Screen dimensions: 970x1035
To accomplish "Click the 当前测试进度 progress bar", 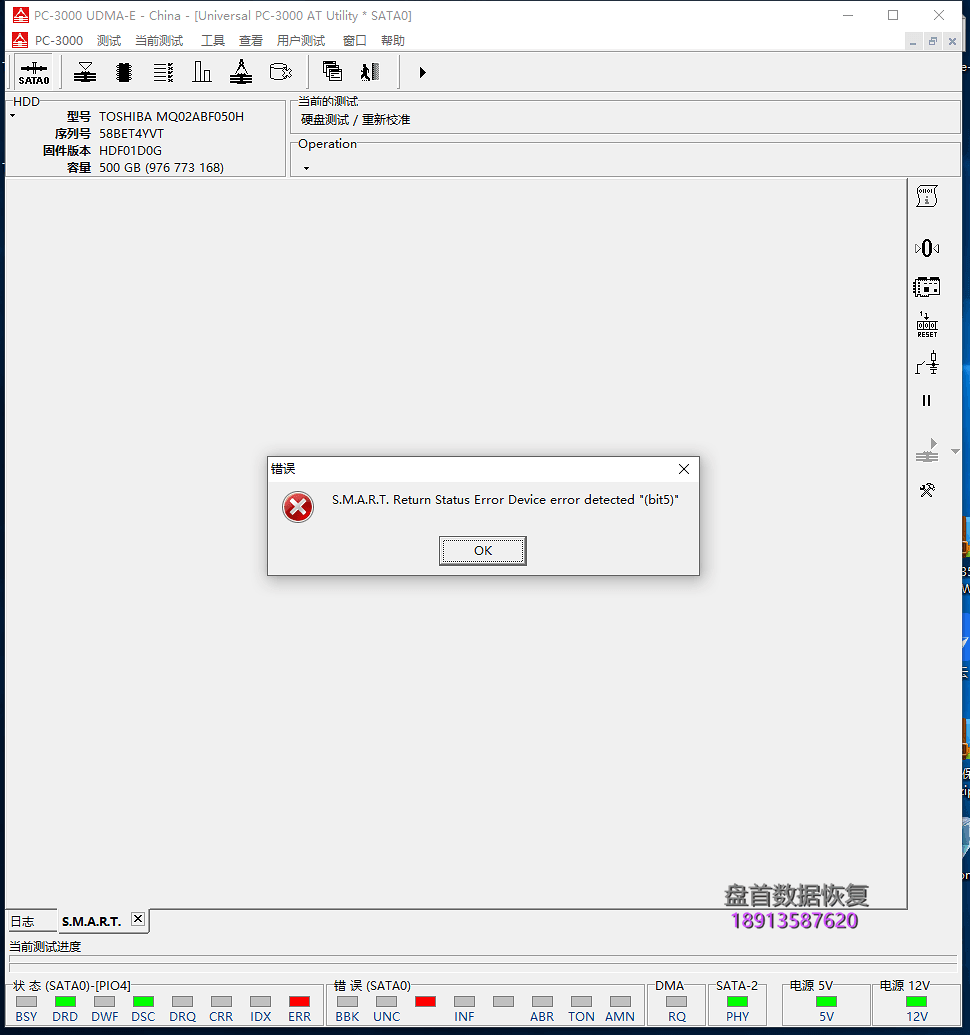I will [483, 963].
